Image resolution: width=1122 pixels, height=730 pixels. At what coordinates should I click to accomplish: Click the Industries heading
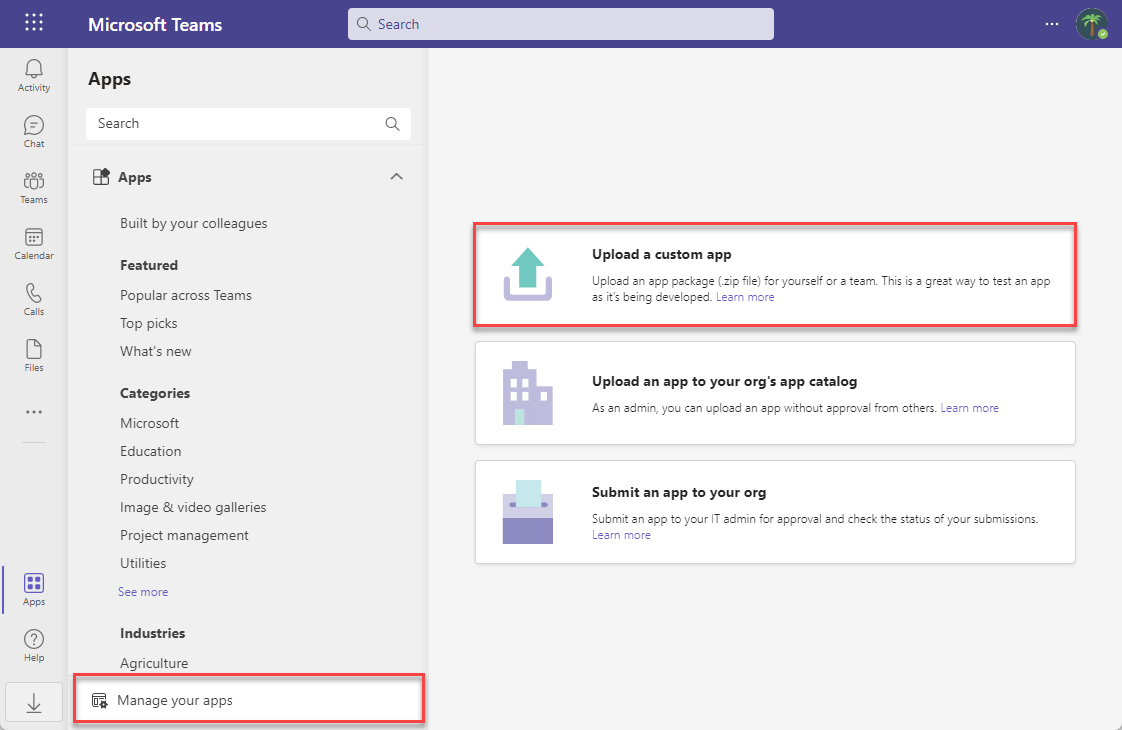152,633
